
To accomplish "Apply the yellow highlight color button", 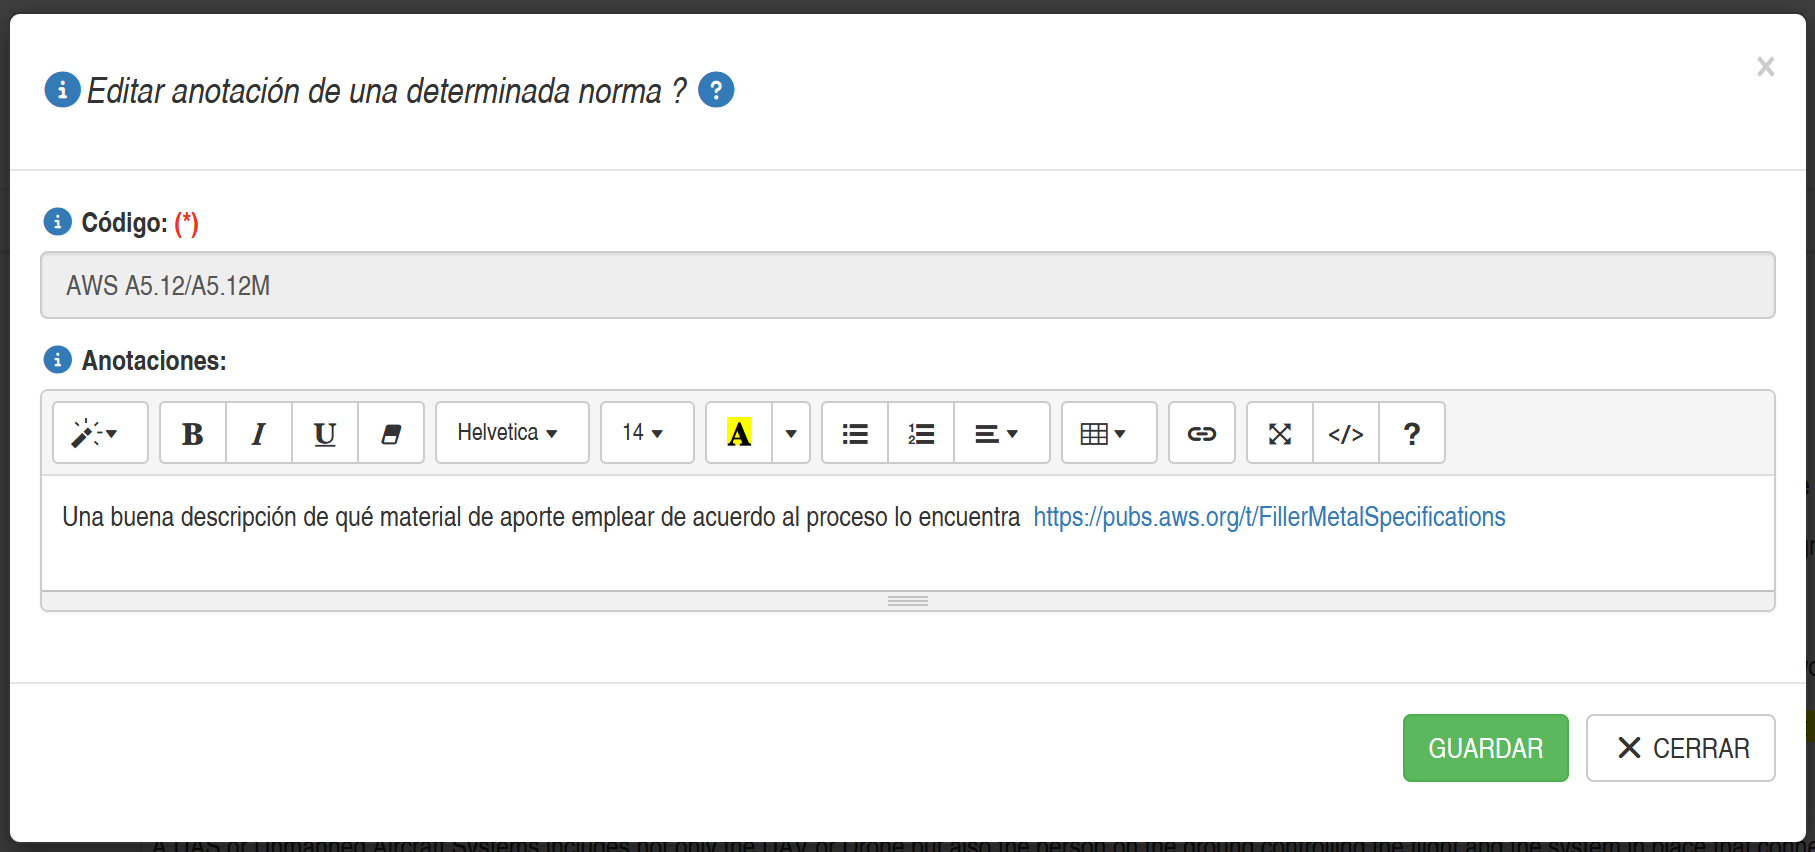I will coord(739,433).
